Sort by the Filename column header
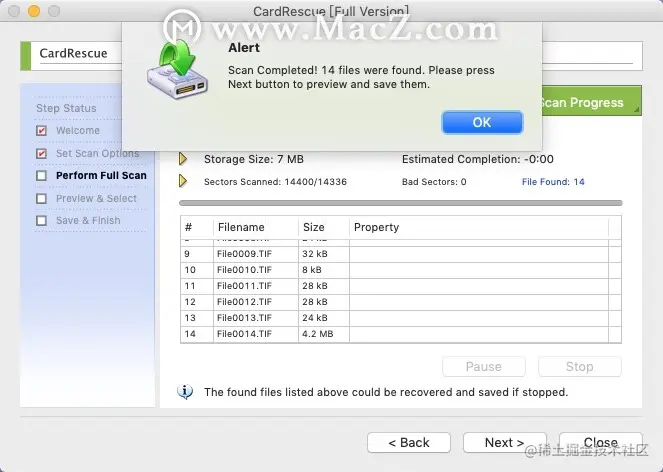663x472 pixels. coord(256,228)
